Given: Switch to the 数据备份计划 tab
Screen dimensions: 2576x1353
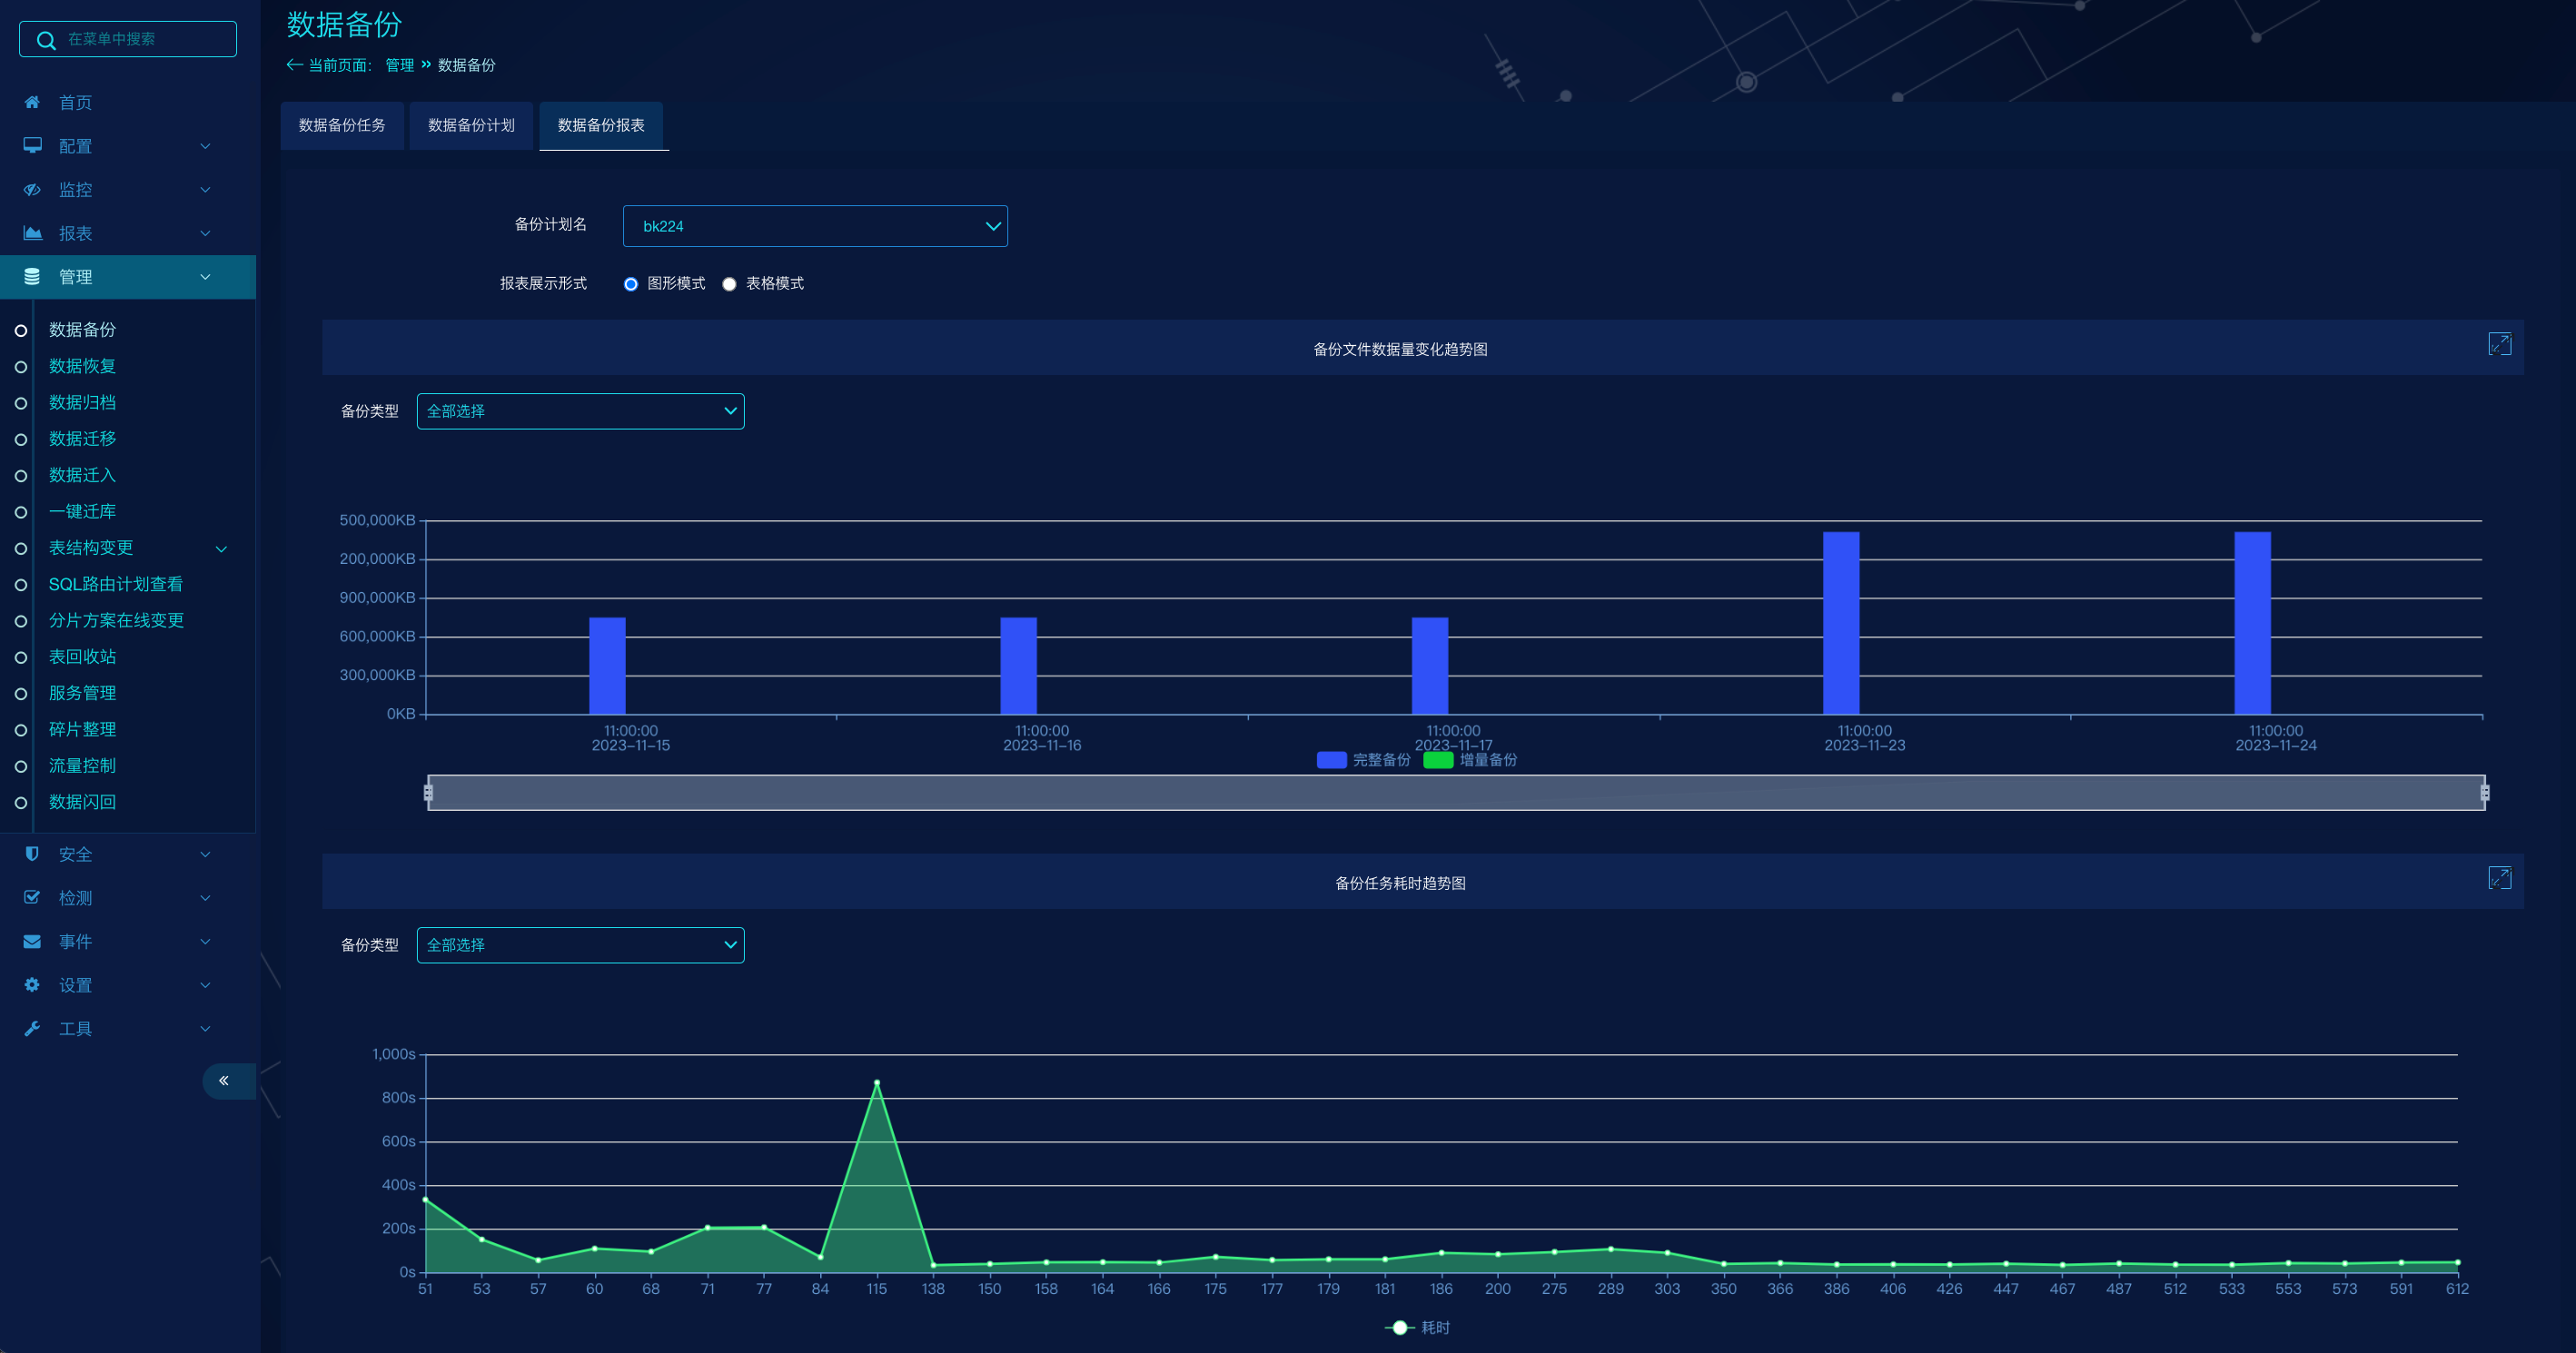Looking at the screenshot, I should click(x=471, y=125).
